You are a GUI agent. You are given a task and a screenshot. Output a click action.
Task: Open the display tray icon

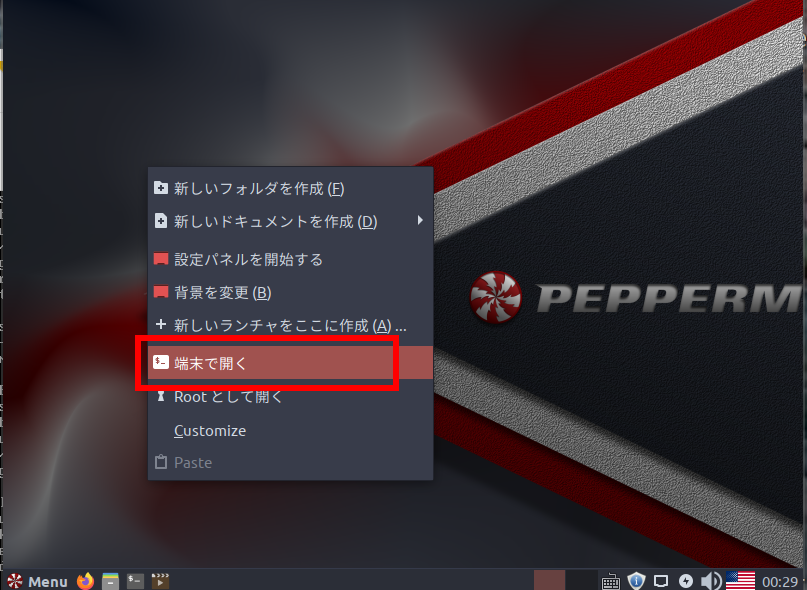(661, 582)
